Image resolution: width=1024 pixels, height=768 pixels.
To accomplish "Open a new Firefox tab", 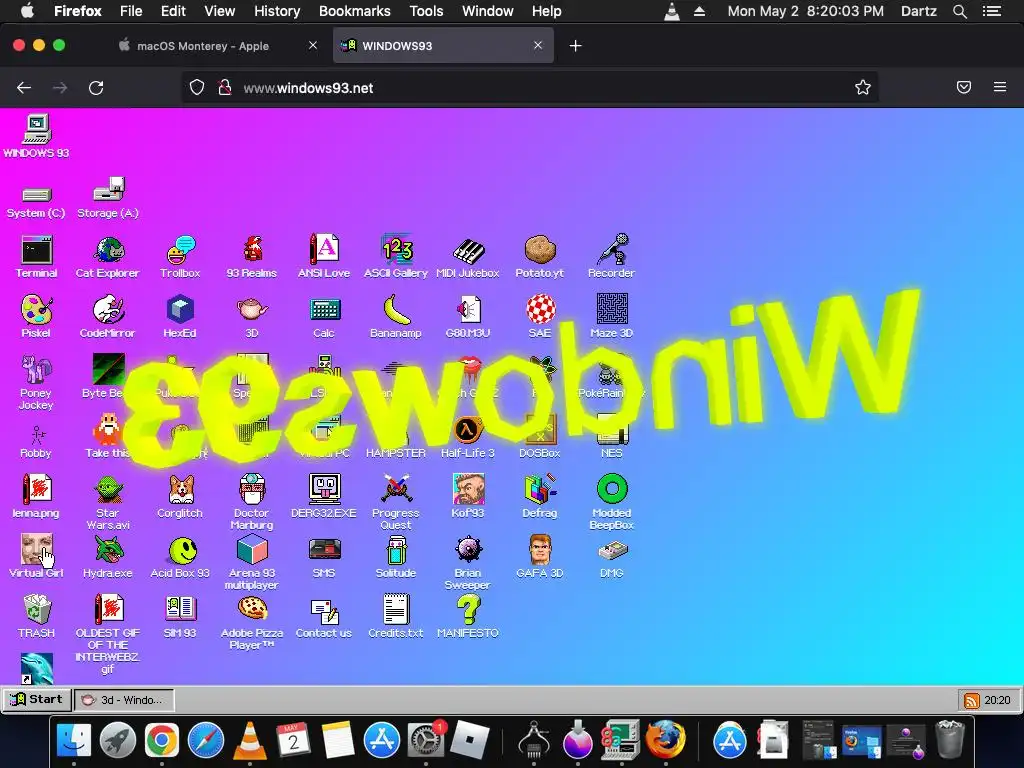I will click(575, 46).
